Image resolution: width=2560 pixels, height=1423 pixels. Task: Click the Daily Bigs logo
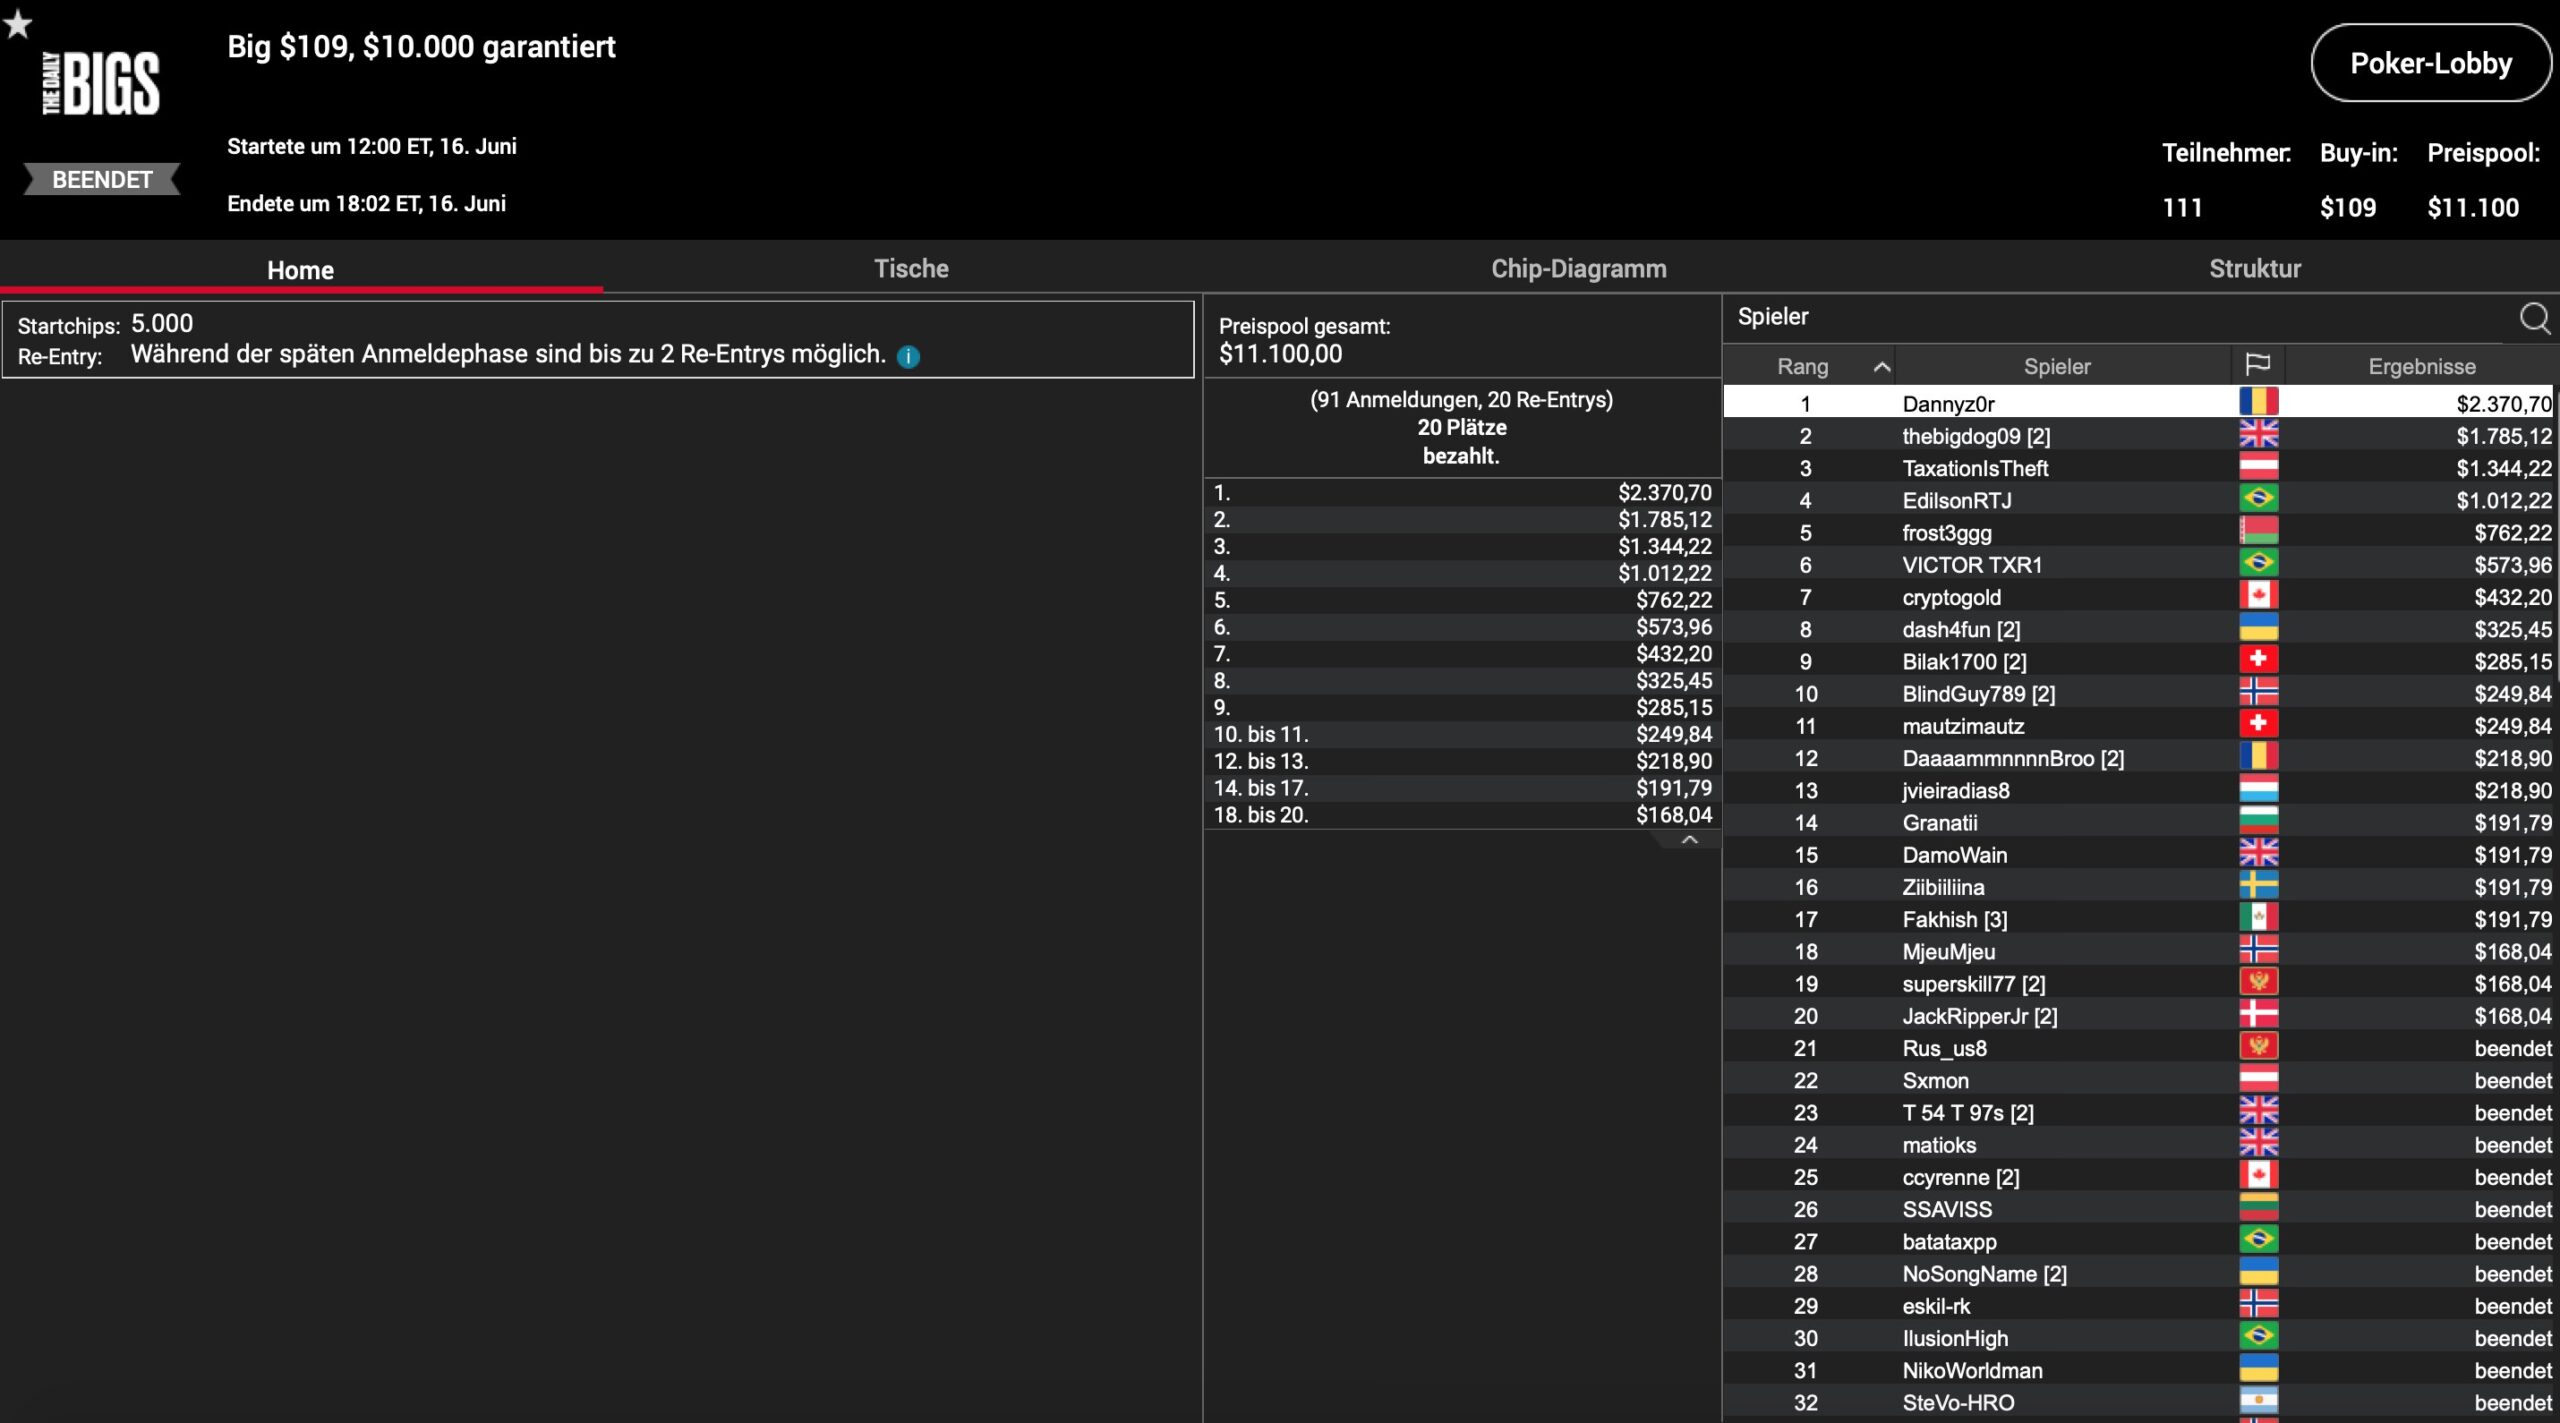(x=101, y=84)
